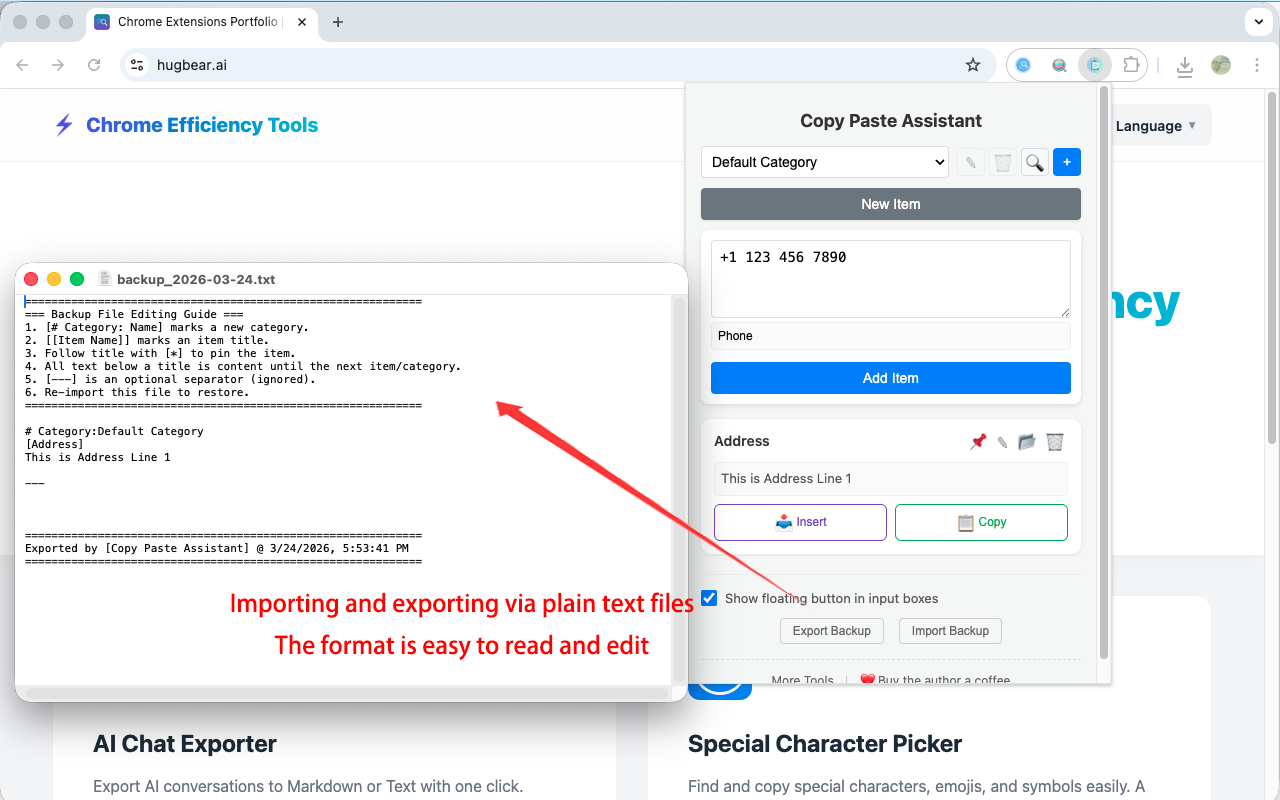
Task: Click the magnifier search icon beside category
Action: pyautogui.click(x=1035, y=162)
